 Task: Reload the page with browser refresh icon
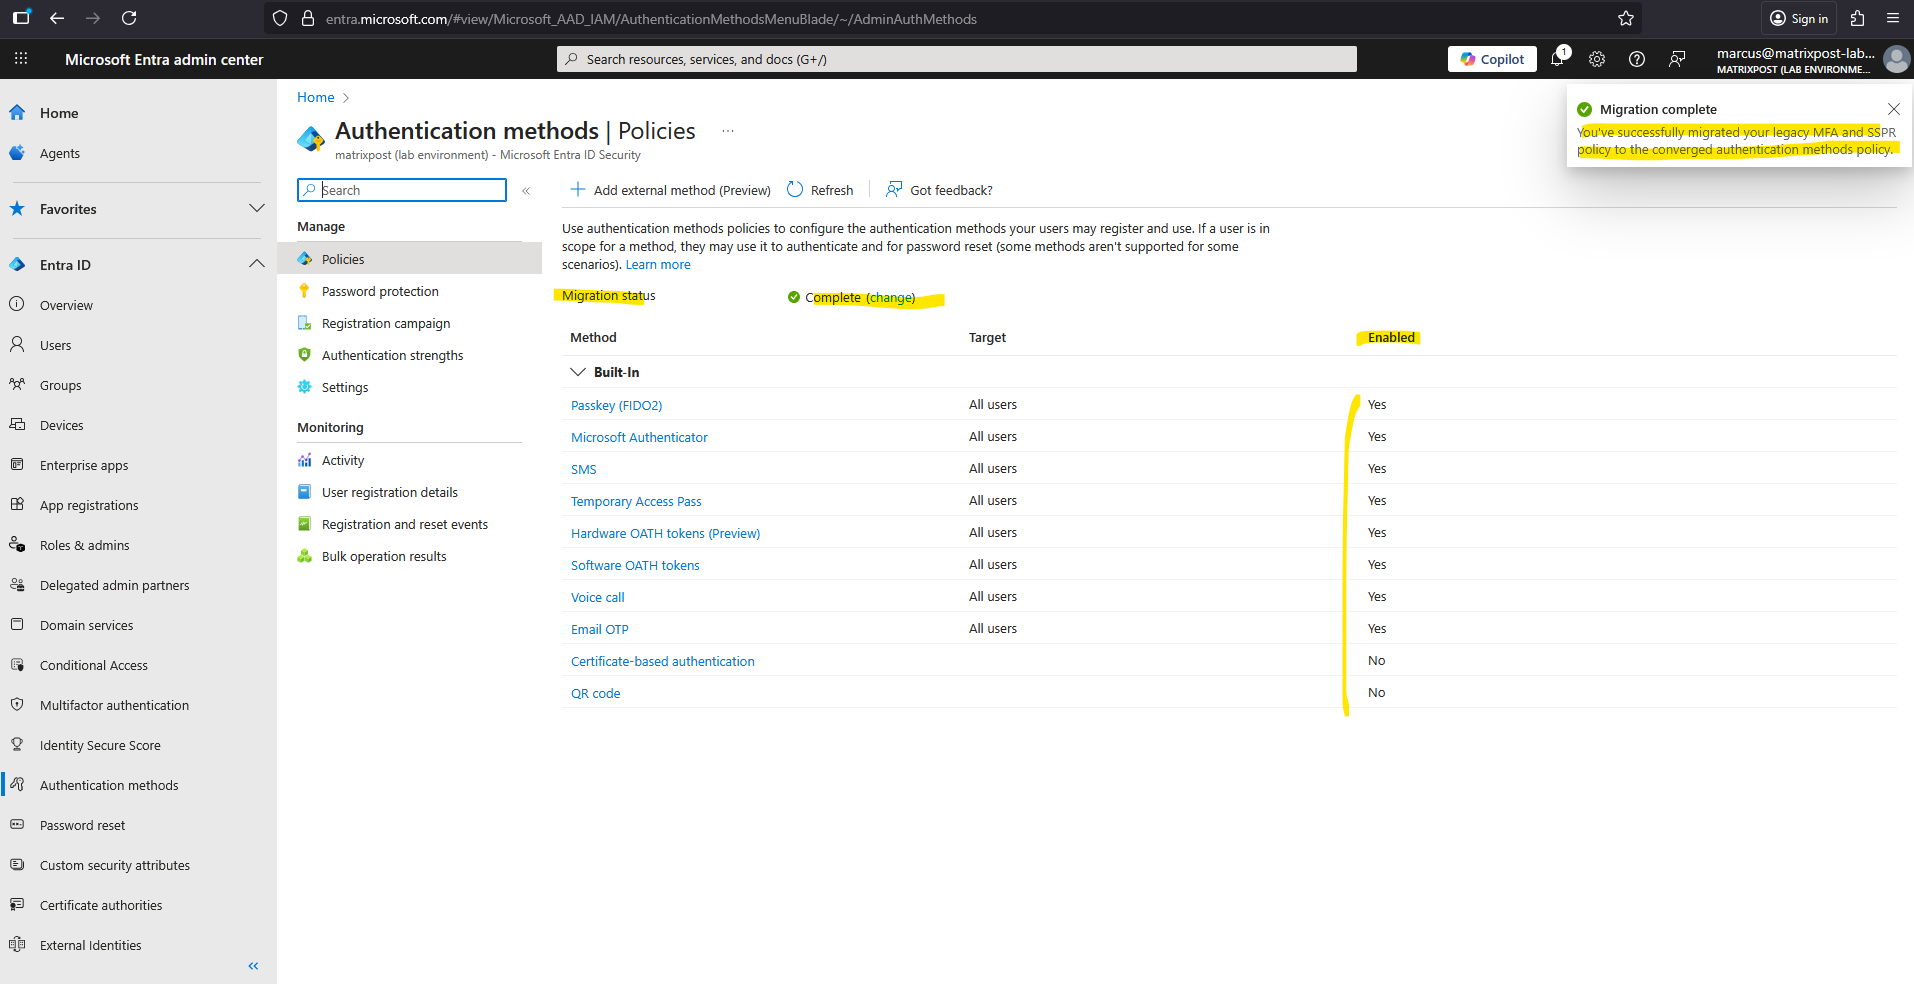point(129,18)
